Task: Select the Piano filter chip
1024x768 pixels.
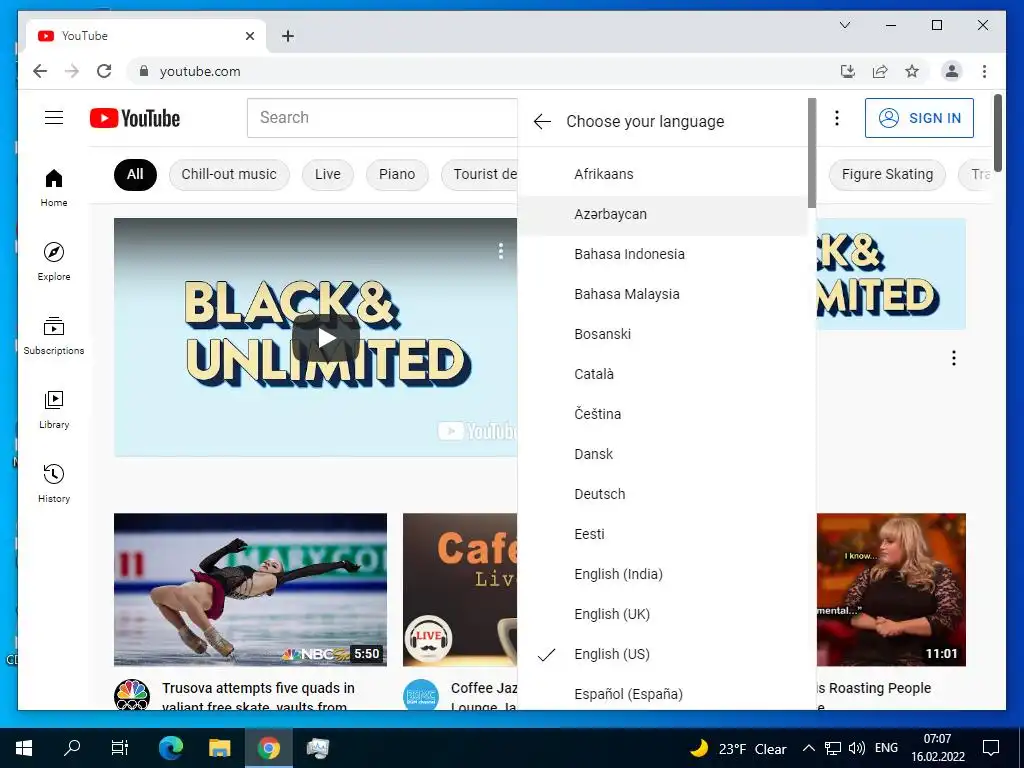Action: tap(397, 174)
